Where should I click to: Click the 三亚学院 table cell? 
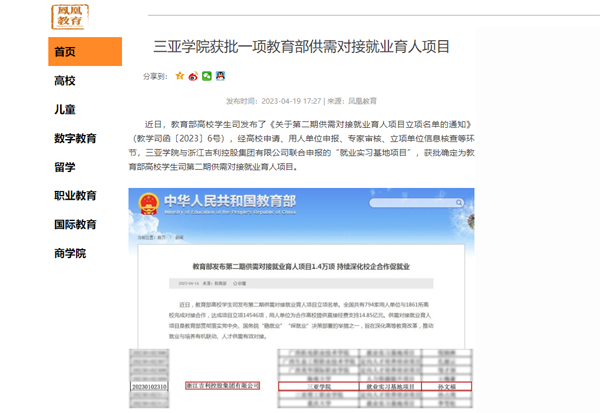(319, 387)
